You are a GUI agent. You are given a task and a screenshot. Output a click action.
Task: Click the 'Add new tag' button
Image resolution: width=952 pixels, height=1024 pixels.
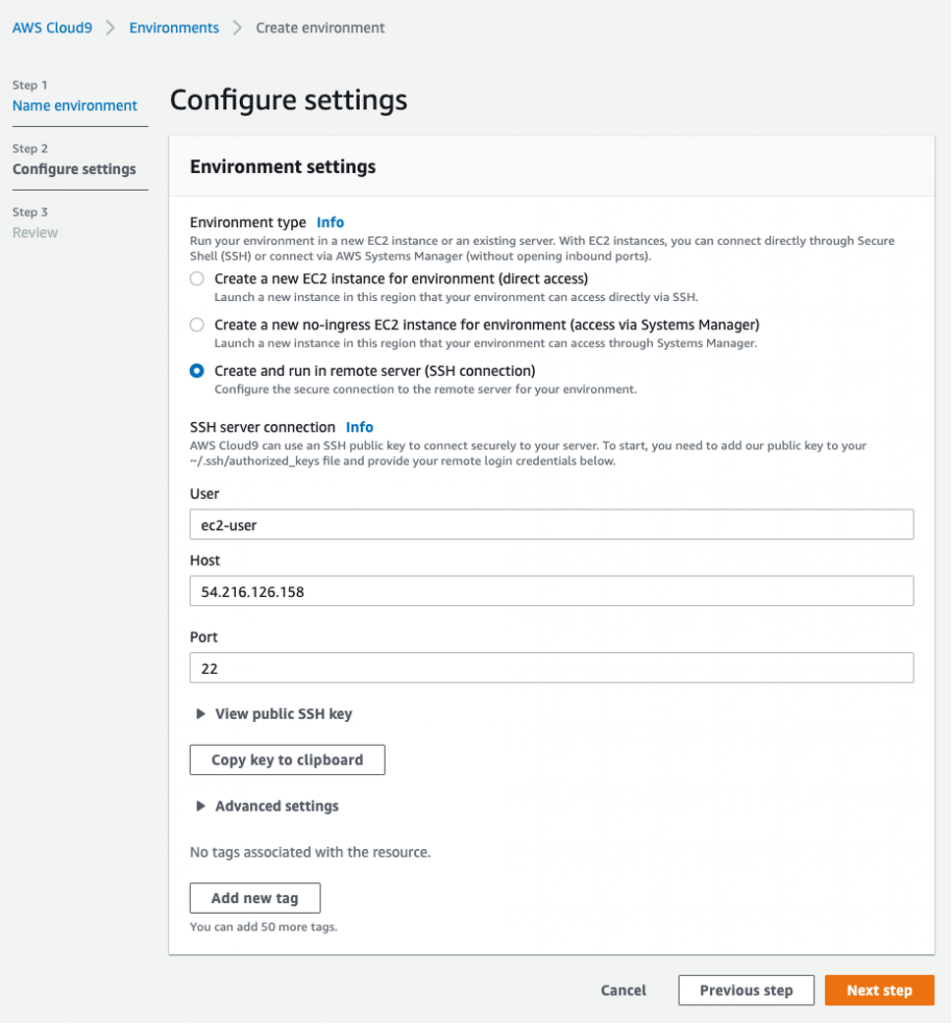pos(254,898)
